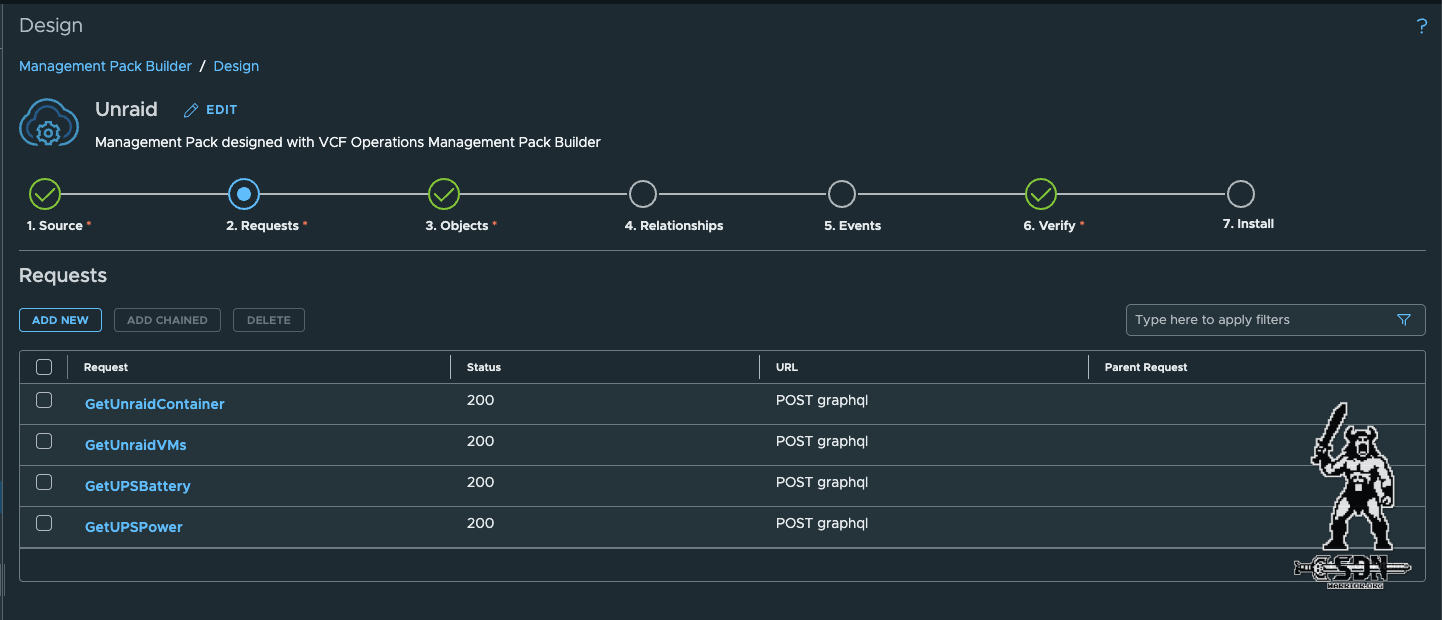The image size is (1442, 620).
Task: Jump to the Events step circle
Action: coord(842,194)
